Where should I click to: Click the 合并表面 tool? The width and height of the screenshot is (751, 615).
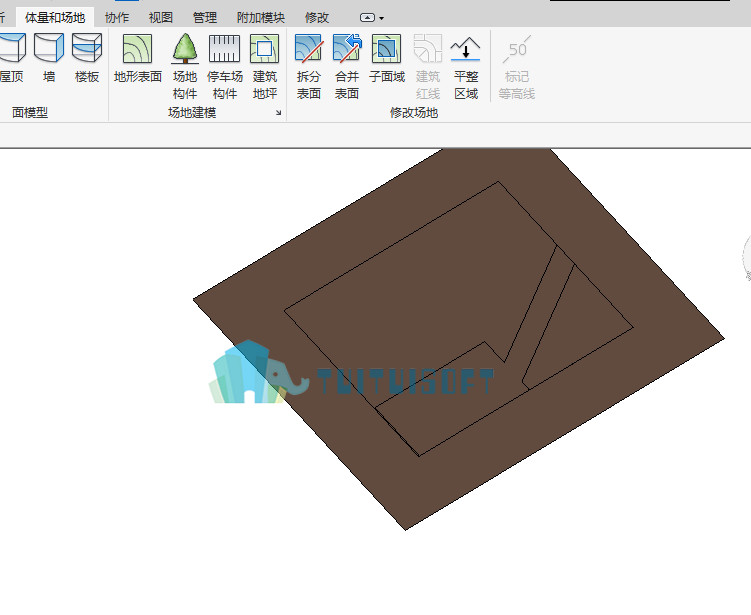point(347,66)
